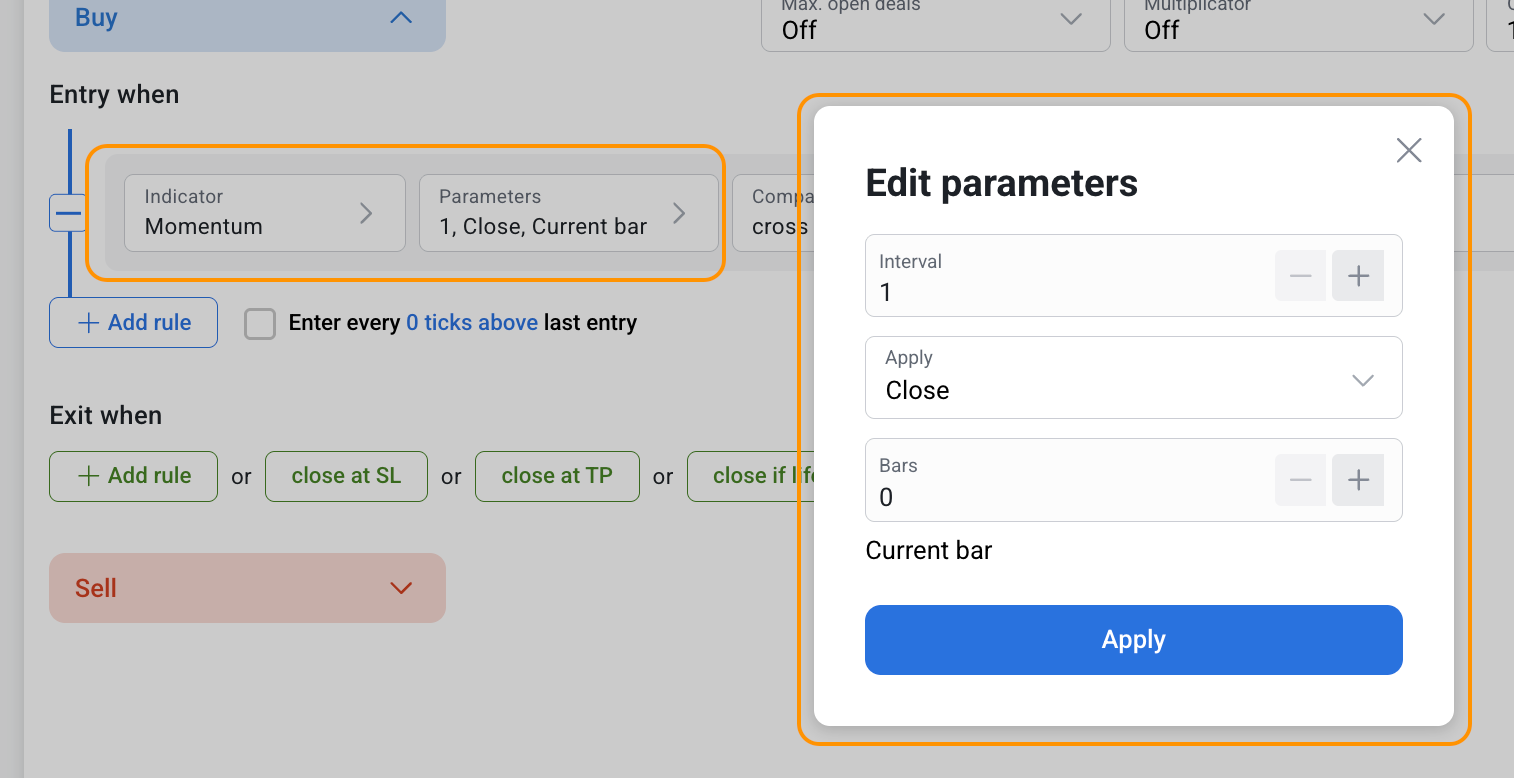Open the Multiplicator dropdown
Viewport: 1514px width, 778px height.
coord(1297,20)
